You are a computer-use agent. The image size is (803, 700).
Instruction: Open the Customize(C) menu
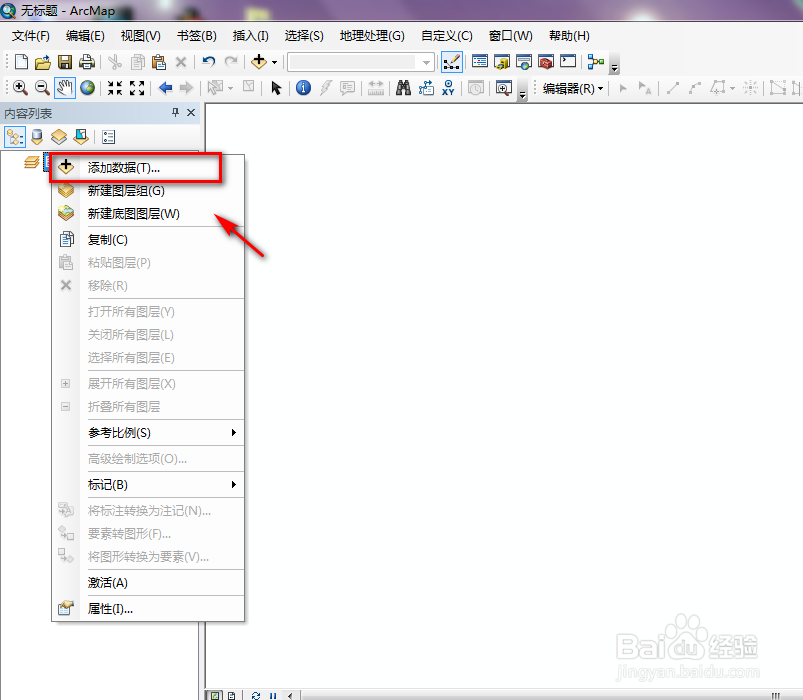447,36
